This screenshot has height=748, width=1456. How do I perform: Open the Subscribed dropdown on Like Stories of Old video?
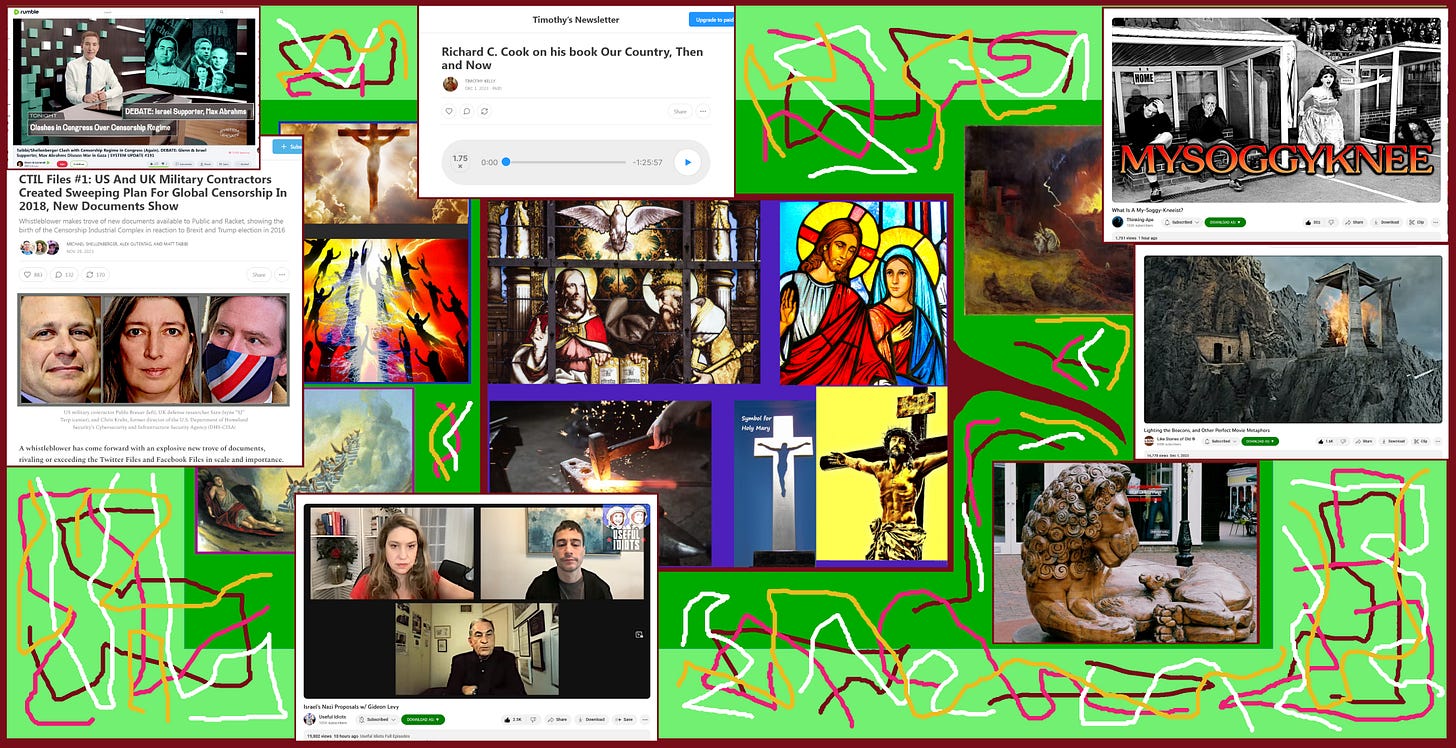[1220, 441]
